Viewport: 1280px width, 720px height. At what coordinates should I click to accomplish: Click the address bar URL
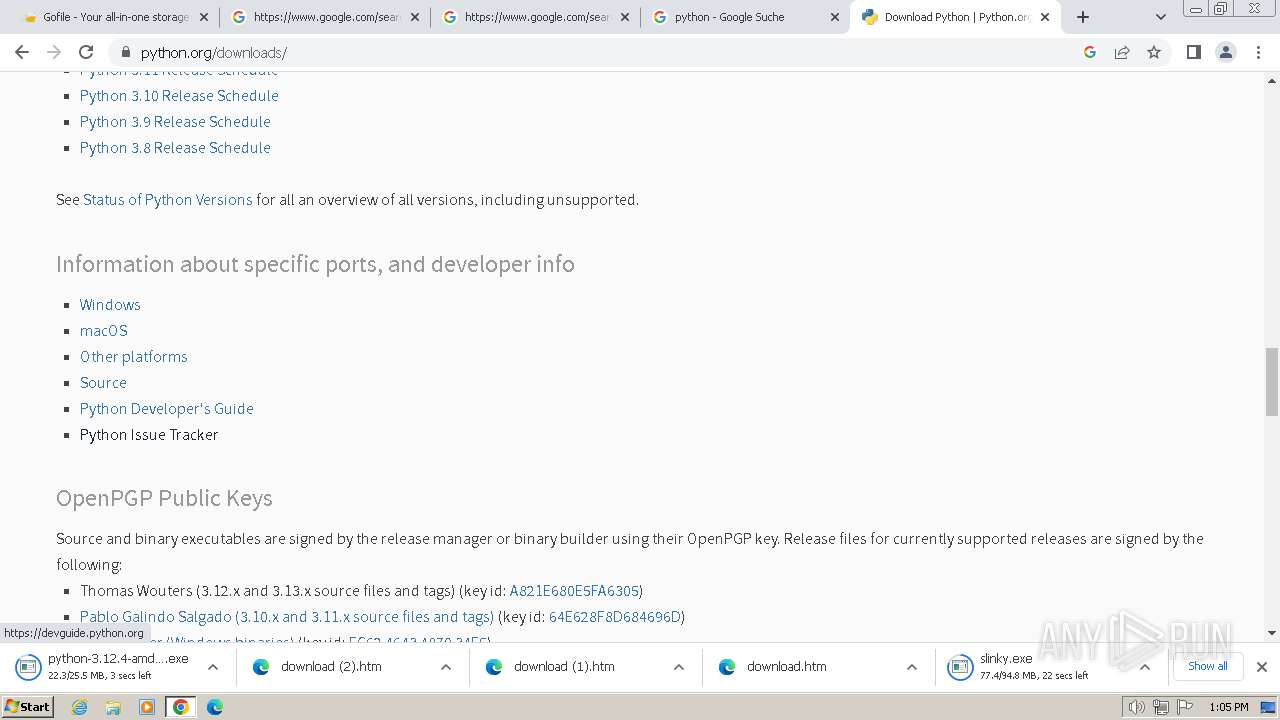pyautogui.click(x=214, y=53)
